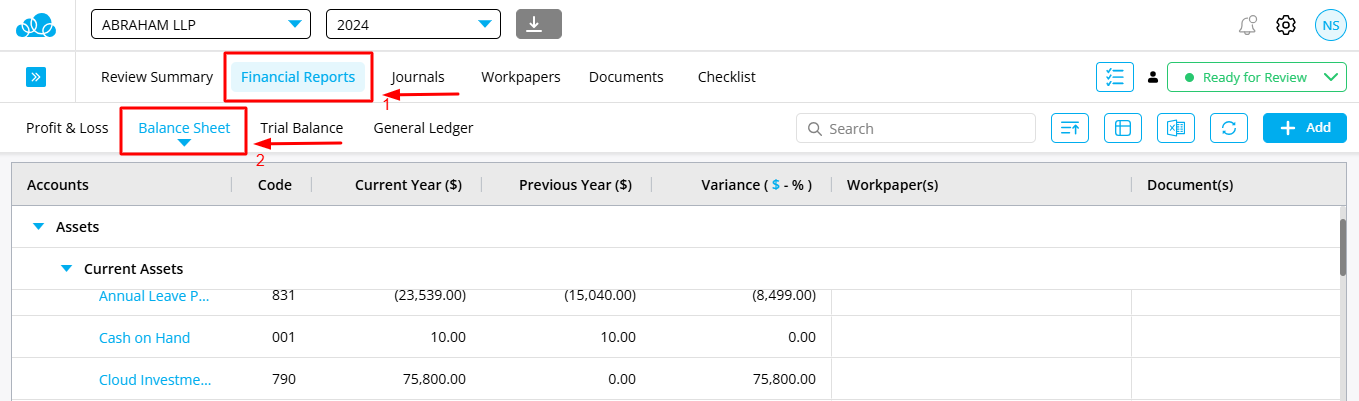Expand the sidebar with double-chevron icon

[x=37, y=77]
